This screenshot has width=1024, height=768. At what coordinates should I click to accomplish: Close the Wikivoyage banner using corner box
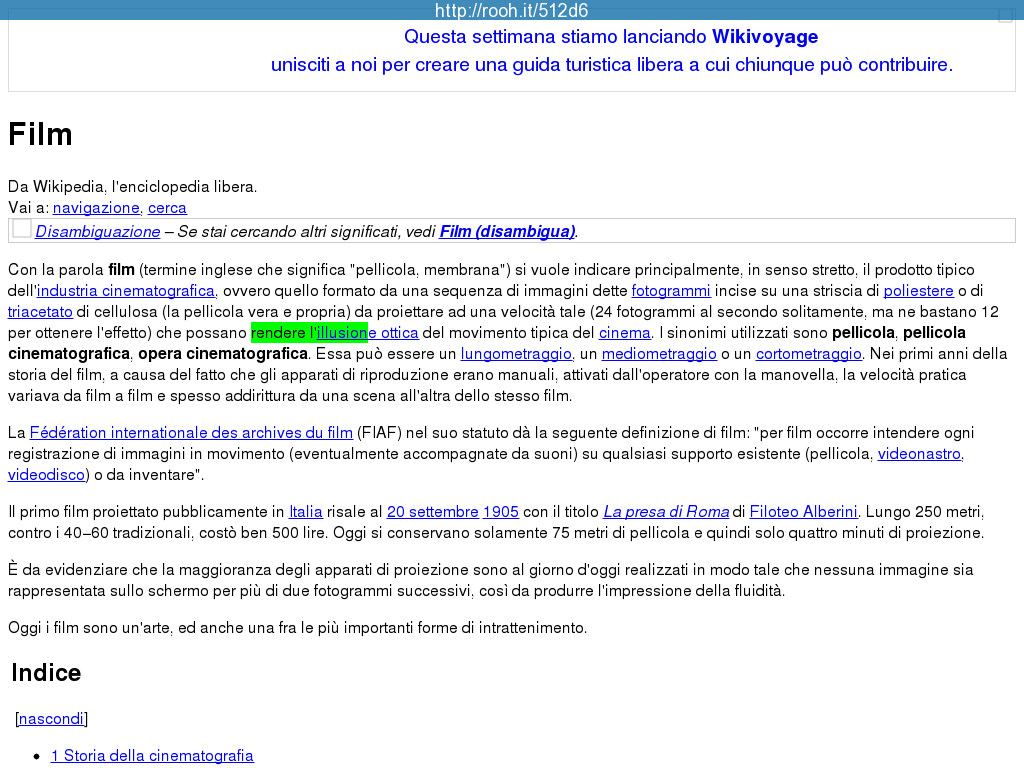tap(1006, 16)
